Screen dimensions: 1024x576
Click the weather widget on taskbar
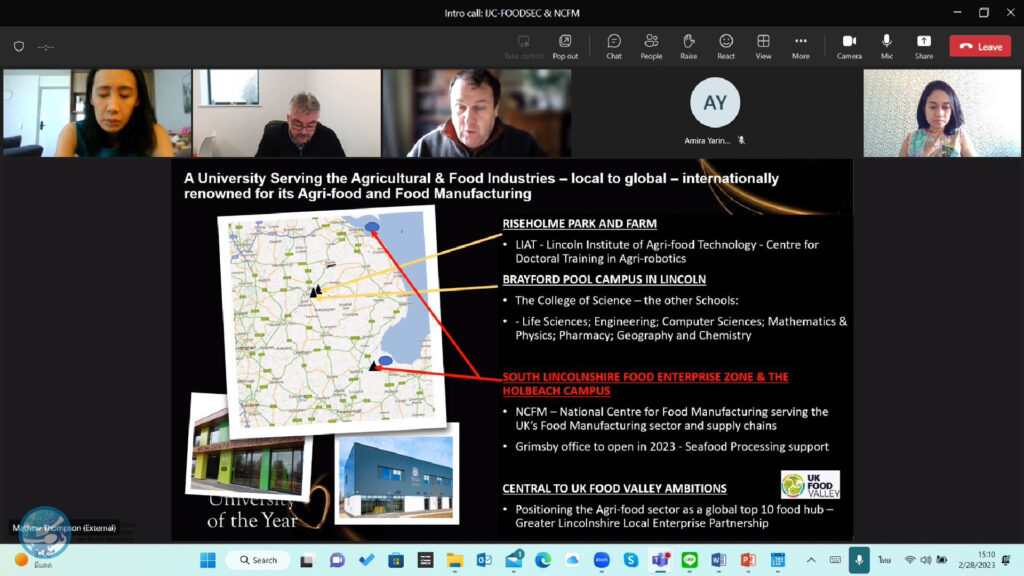click(31, 560)
